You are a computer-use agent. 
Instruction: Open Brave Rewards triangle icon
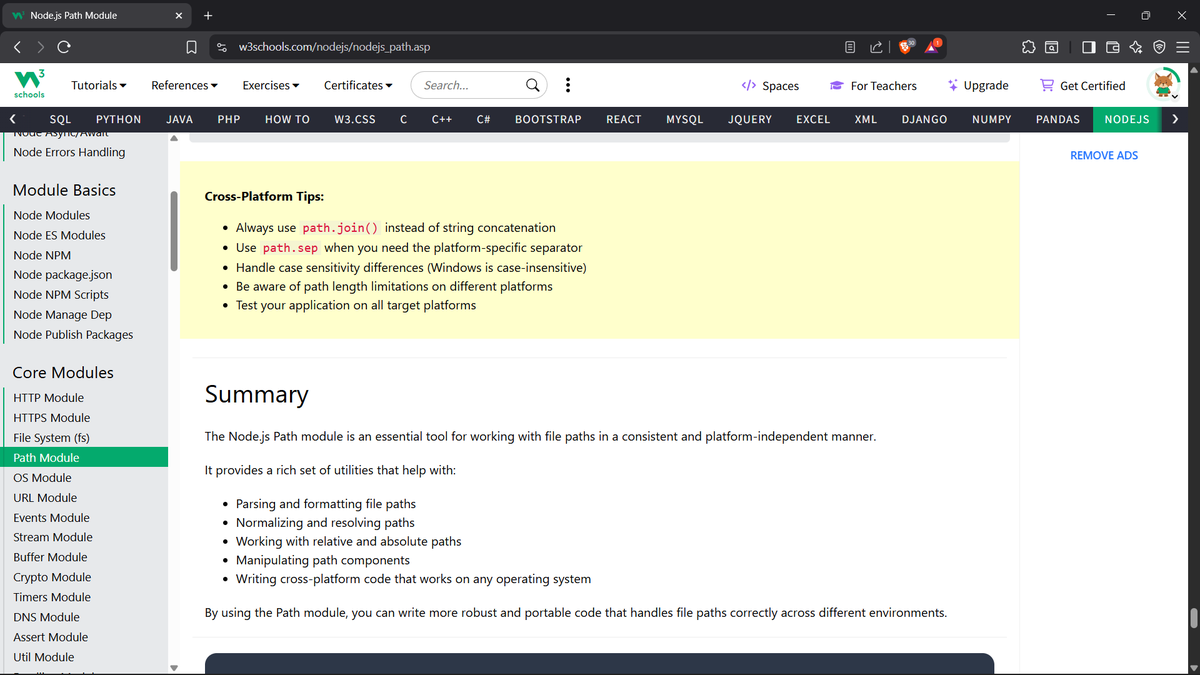coord(934,46)
